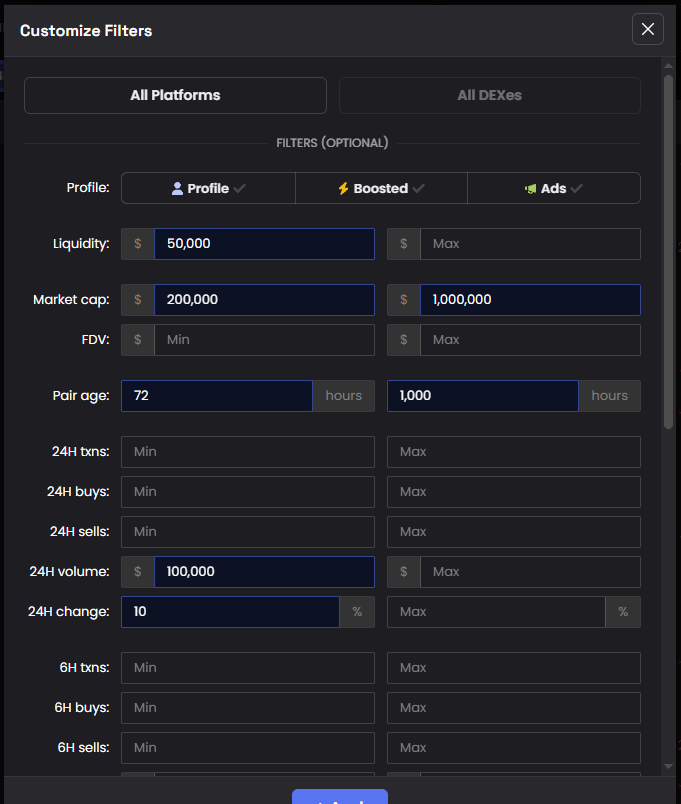Click the scrollbar down arrow
Viewport: 681px width, 804px height.
(x=668, y=767)
